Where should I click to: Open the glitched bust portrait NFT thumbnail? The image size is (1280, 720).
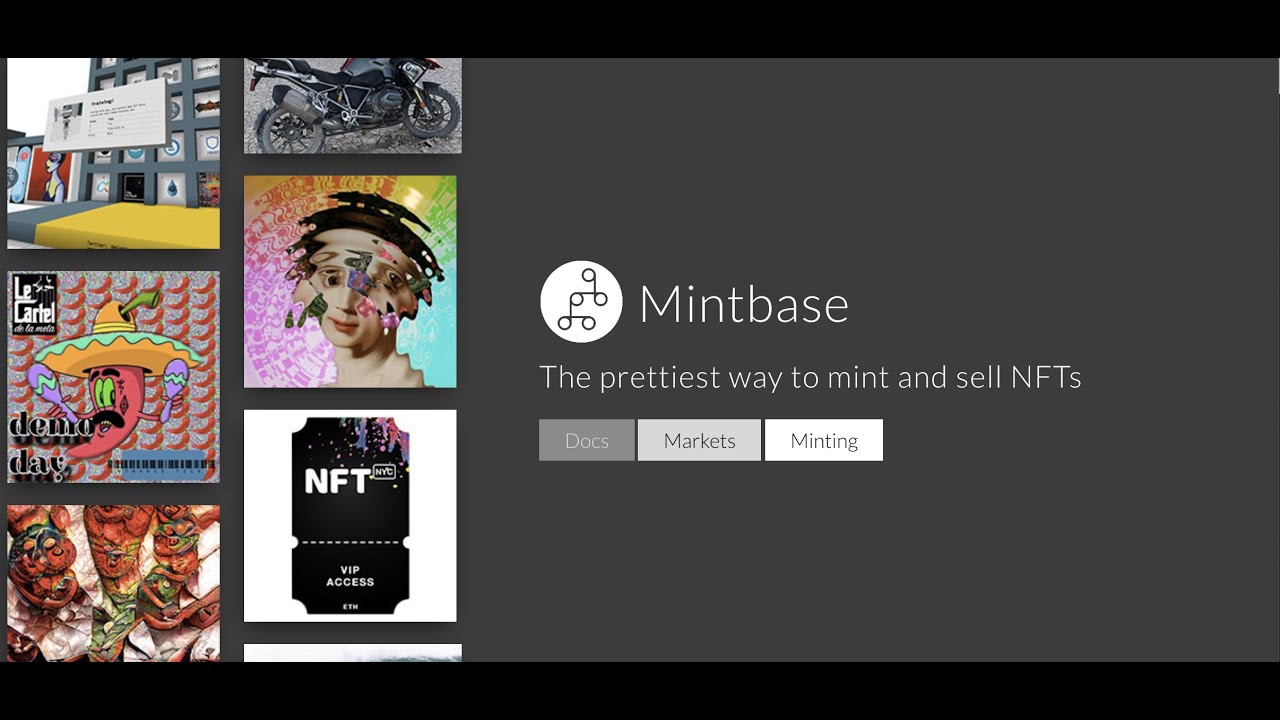pyautogui.click(x=350, y=282)
